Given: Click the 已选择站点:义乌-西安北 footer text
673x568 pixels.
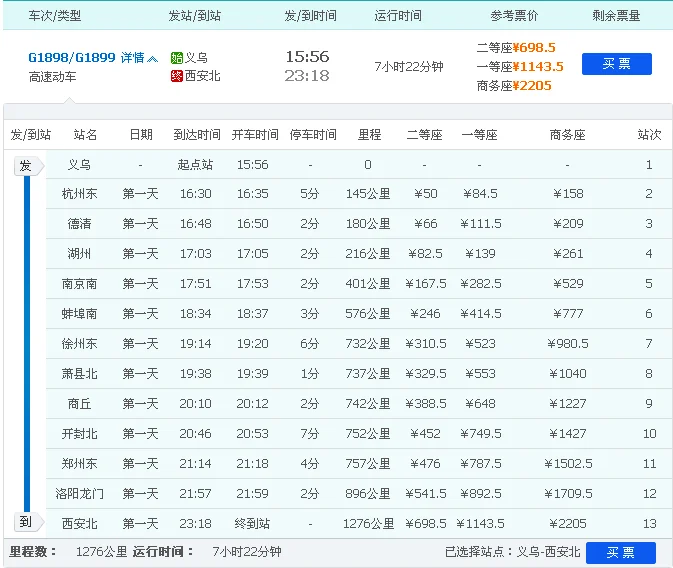Looking at the screenshot, I should [512, 552].
